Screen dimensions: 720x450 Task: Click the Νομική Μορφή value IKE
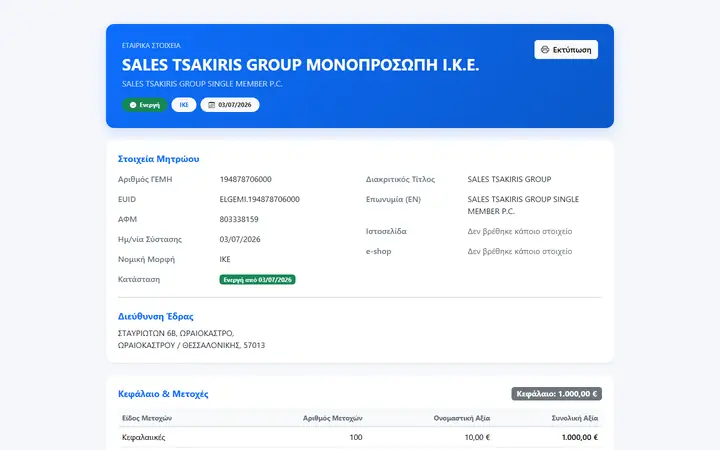click(225, 259)
